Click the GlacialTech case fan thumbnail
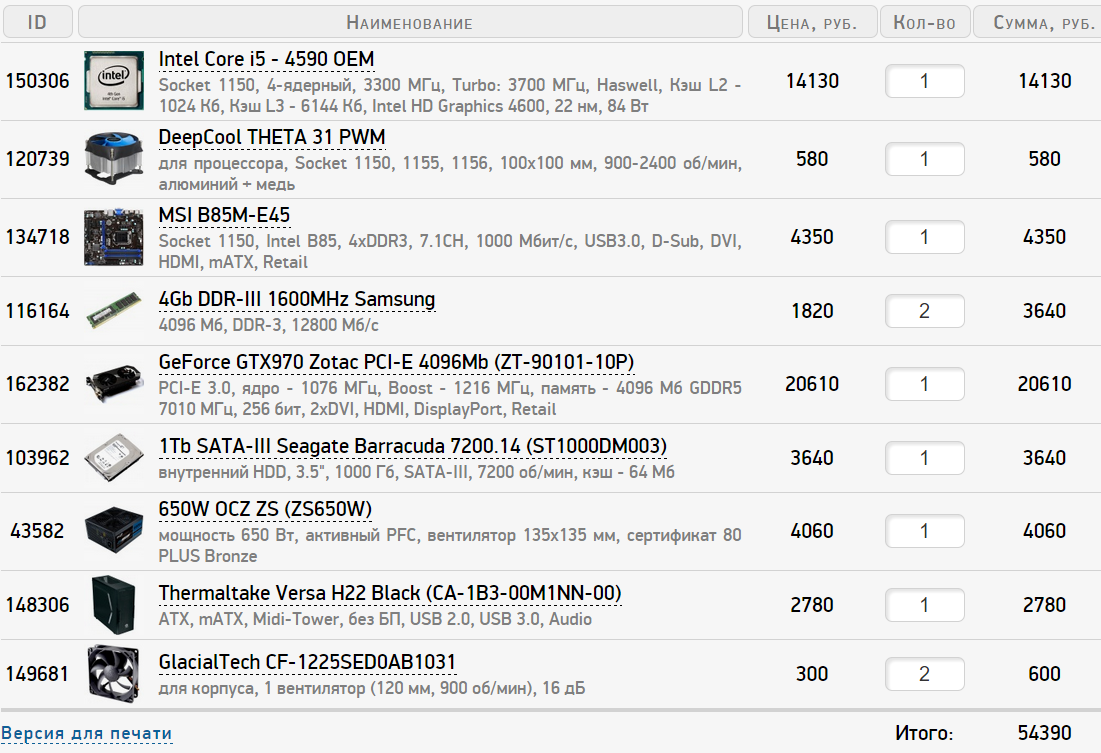The image size is (1101, 753). 114,674
